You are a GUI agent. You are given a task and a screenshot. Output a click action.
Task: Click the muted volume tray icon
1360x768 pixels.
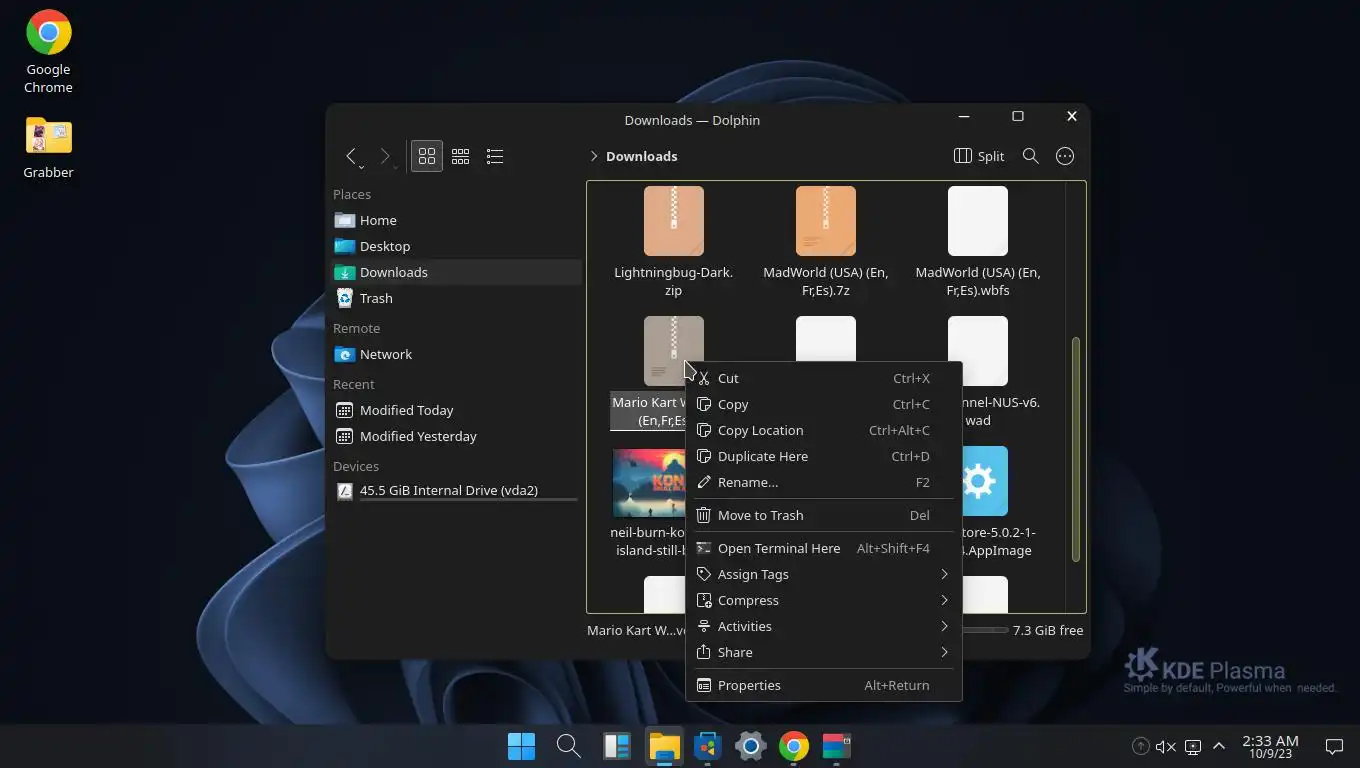pyautogui.click(x=1165, y=746)
